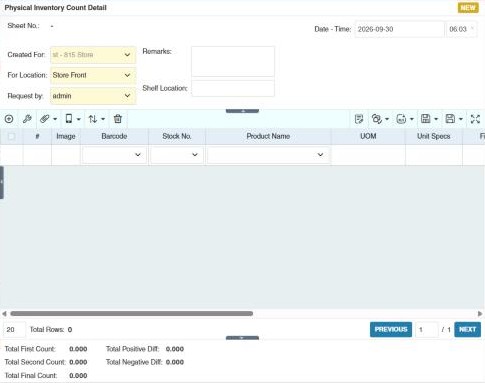The height and width of the screenshot is (383, 485).
Task: Click inside the Shelf Location field
Action: point(233,88)
